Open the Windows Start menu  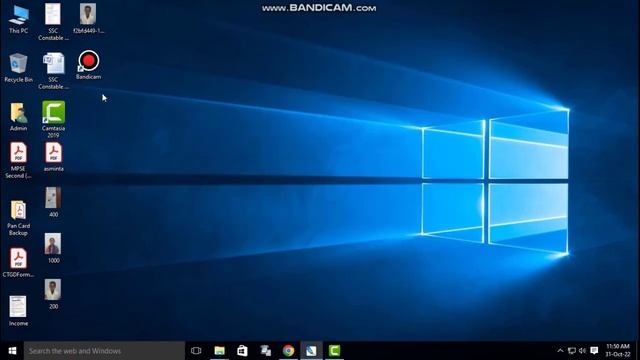(x=12, y=351)
